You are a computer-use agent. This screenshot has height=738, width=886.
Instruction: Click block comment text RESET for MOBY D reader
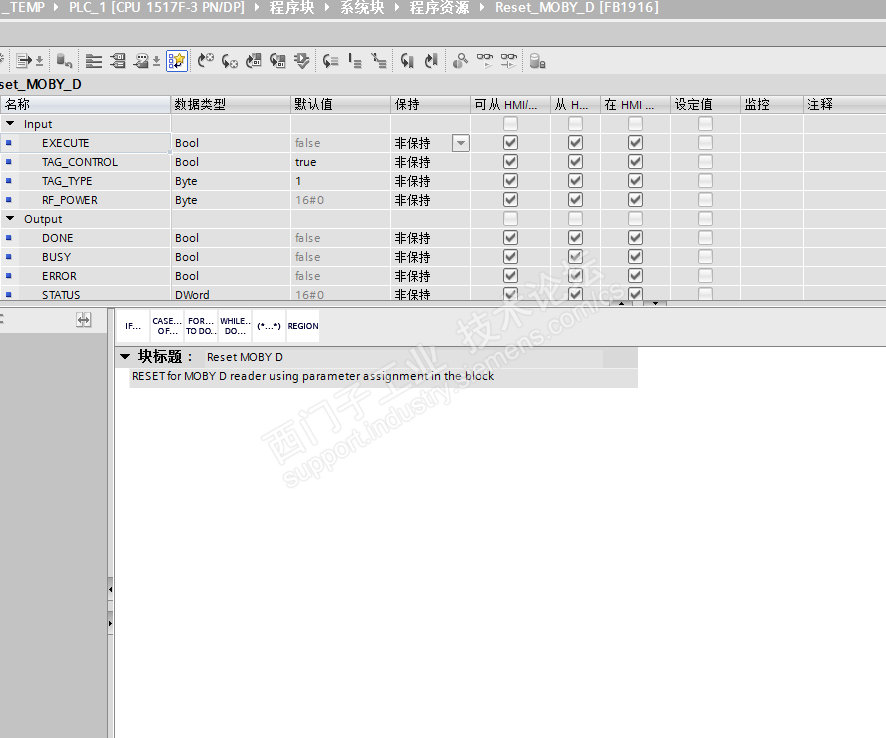[x=312, y=376]
